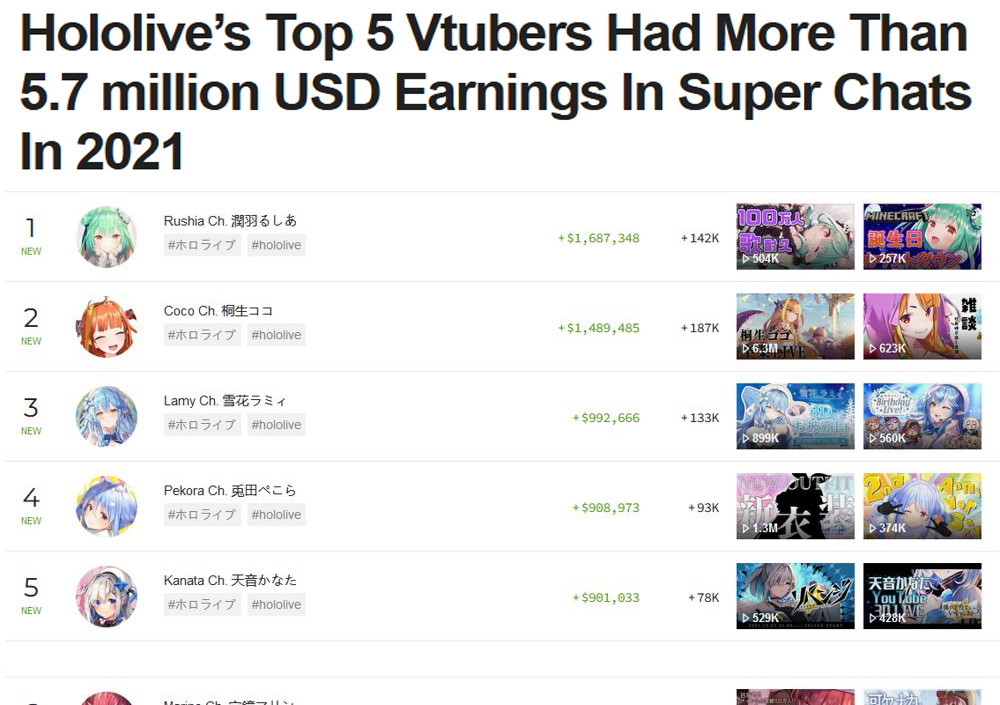Open Kanata's 428K 3D Live thumbnail
The image size is (1000, 705).
(922, 597)
